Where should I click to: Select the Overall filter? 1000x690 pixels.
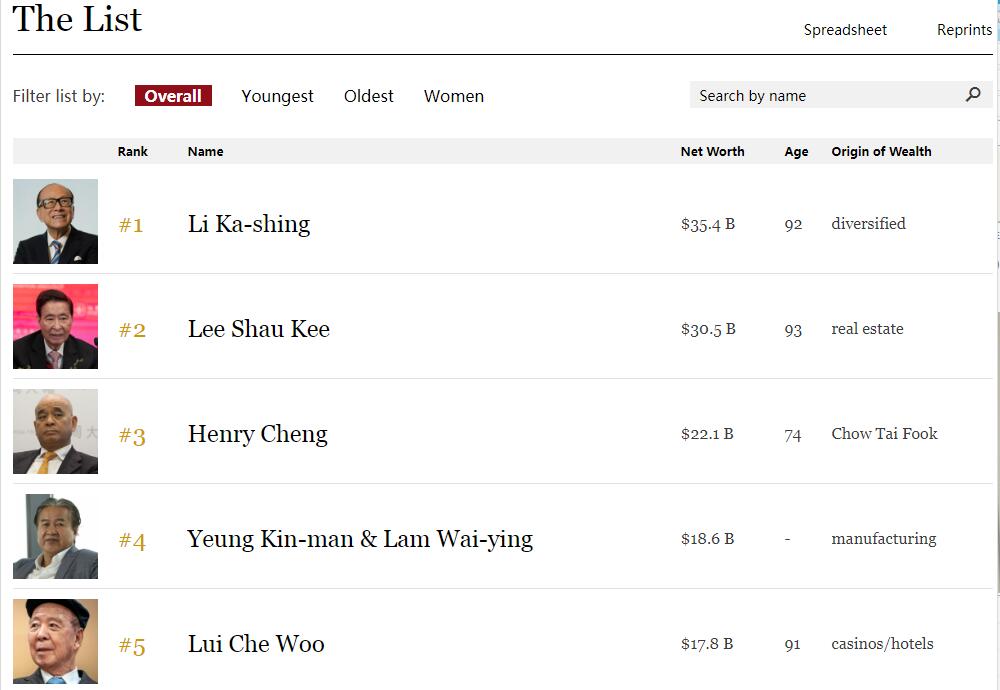[x=173, y=96]
